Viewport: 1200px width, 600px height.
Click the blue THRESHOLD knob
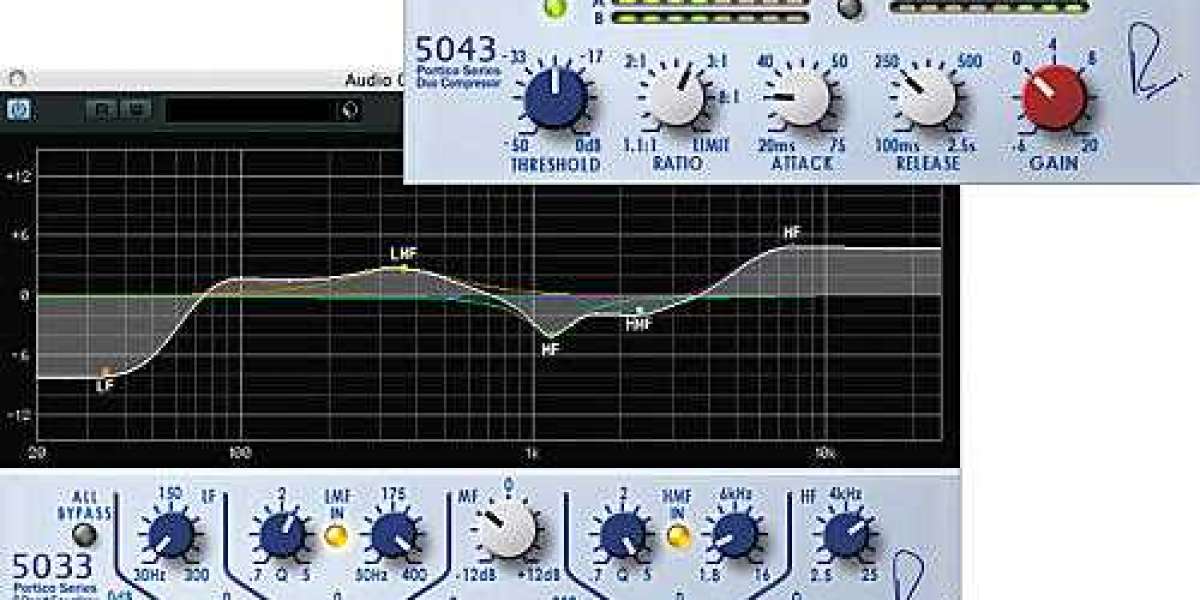pyautogui.click(x=555, y=97)
